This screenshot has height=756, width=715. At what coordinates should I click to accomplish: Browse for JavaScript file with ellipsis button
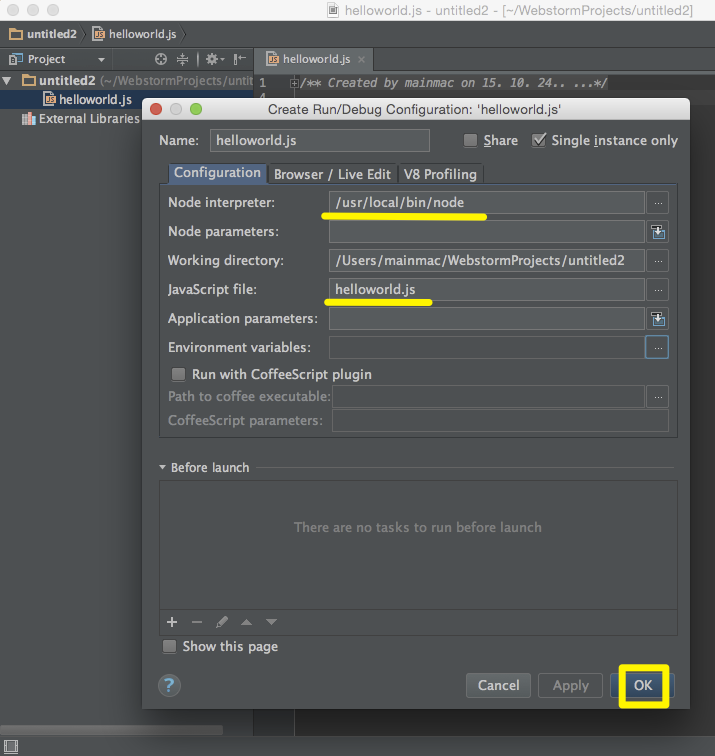click(658, 290)
